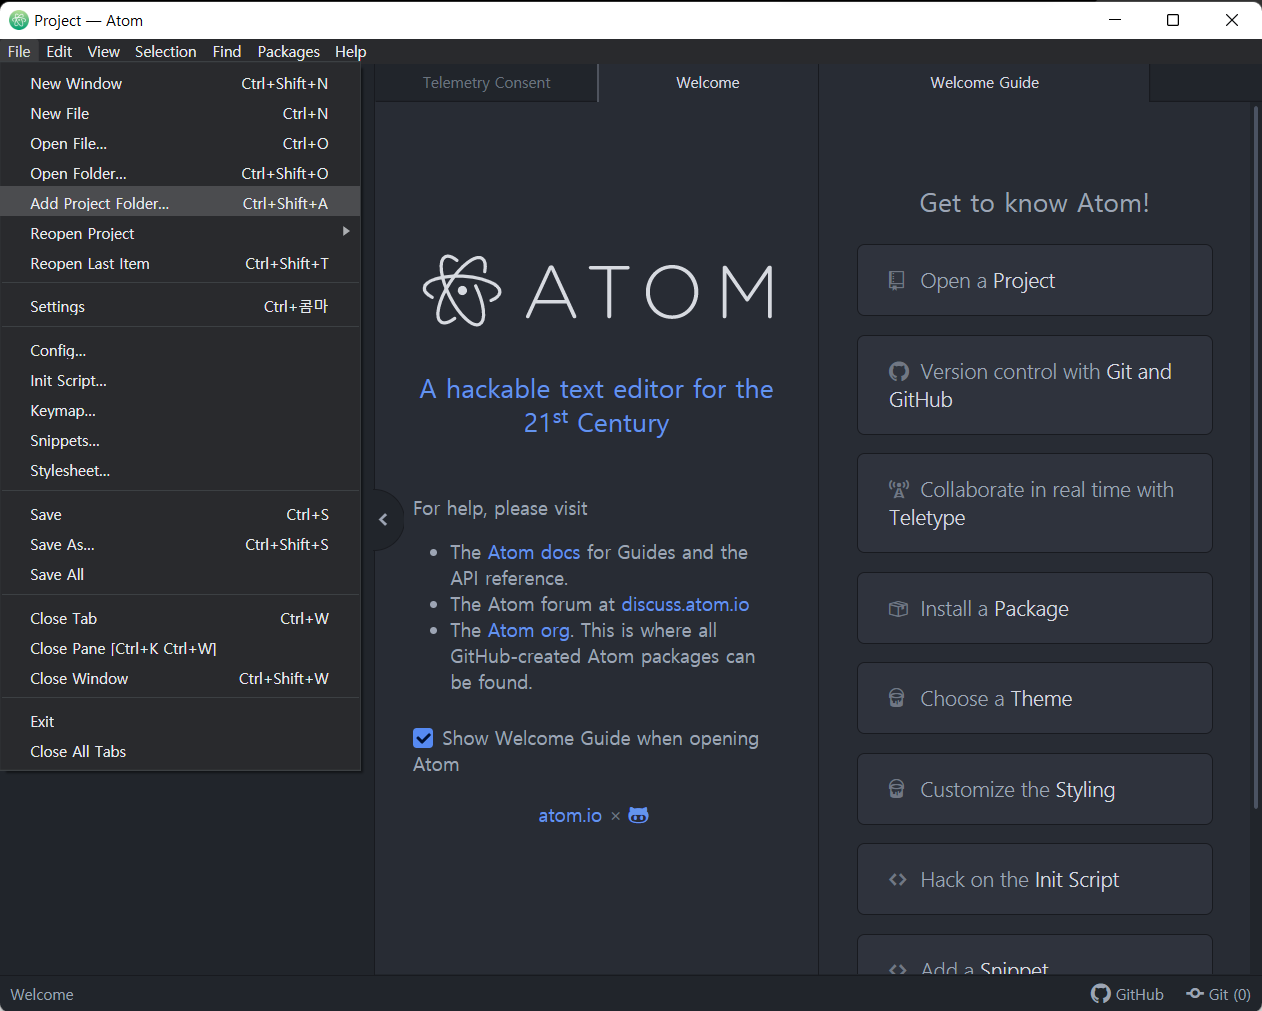The width and height of the screenshot is (1262, 1011).
Task: Open Stylesheet... menu entry
Action: (x=180, y=471)
